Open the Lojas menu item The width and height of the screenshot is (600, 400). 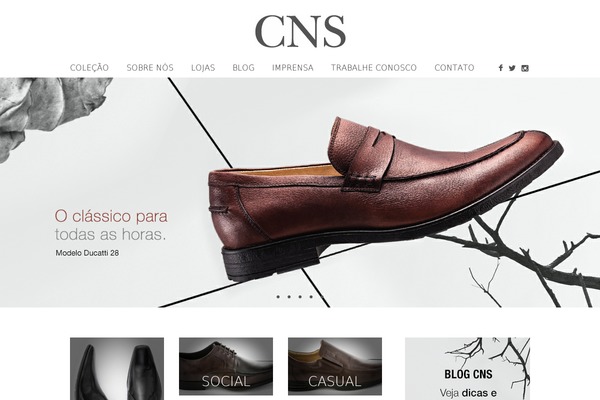click(x=203, y=68)
